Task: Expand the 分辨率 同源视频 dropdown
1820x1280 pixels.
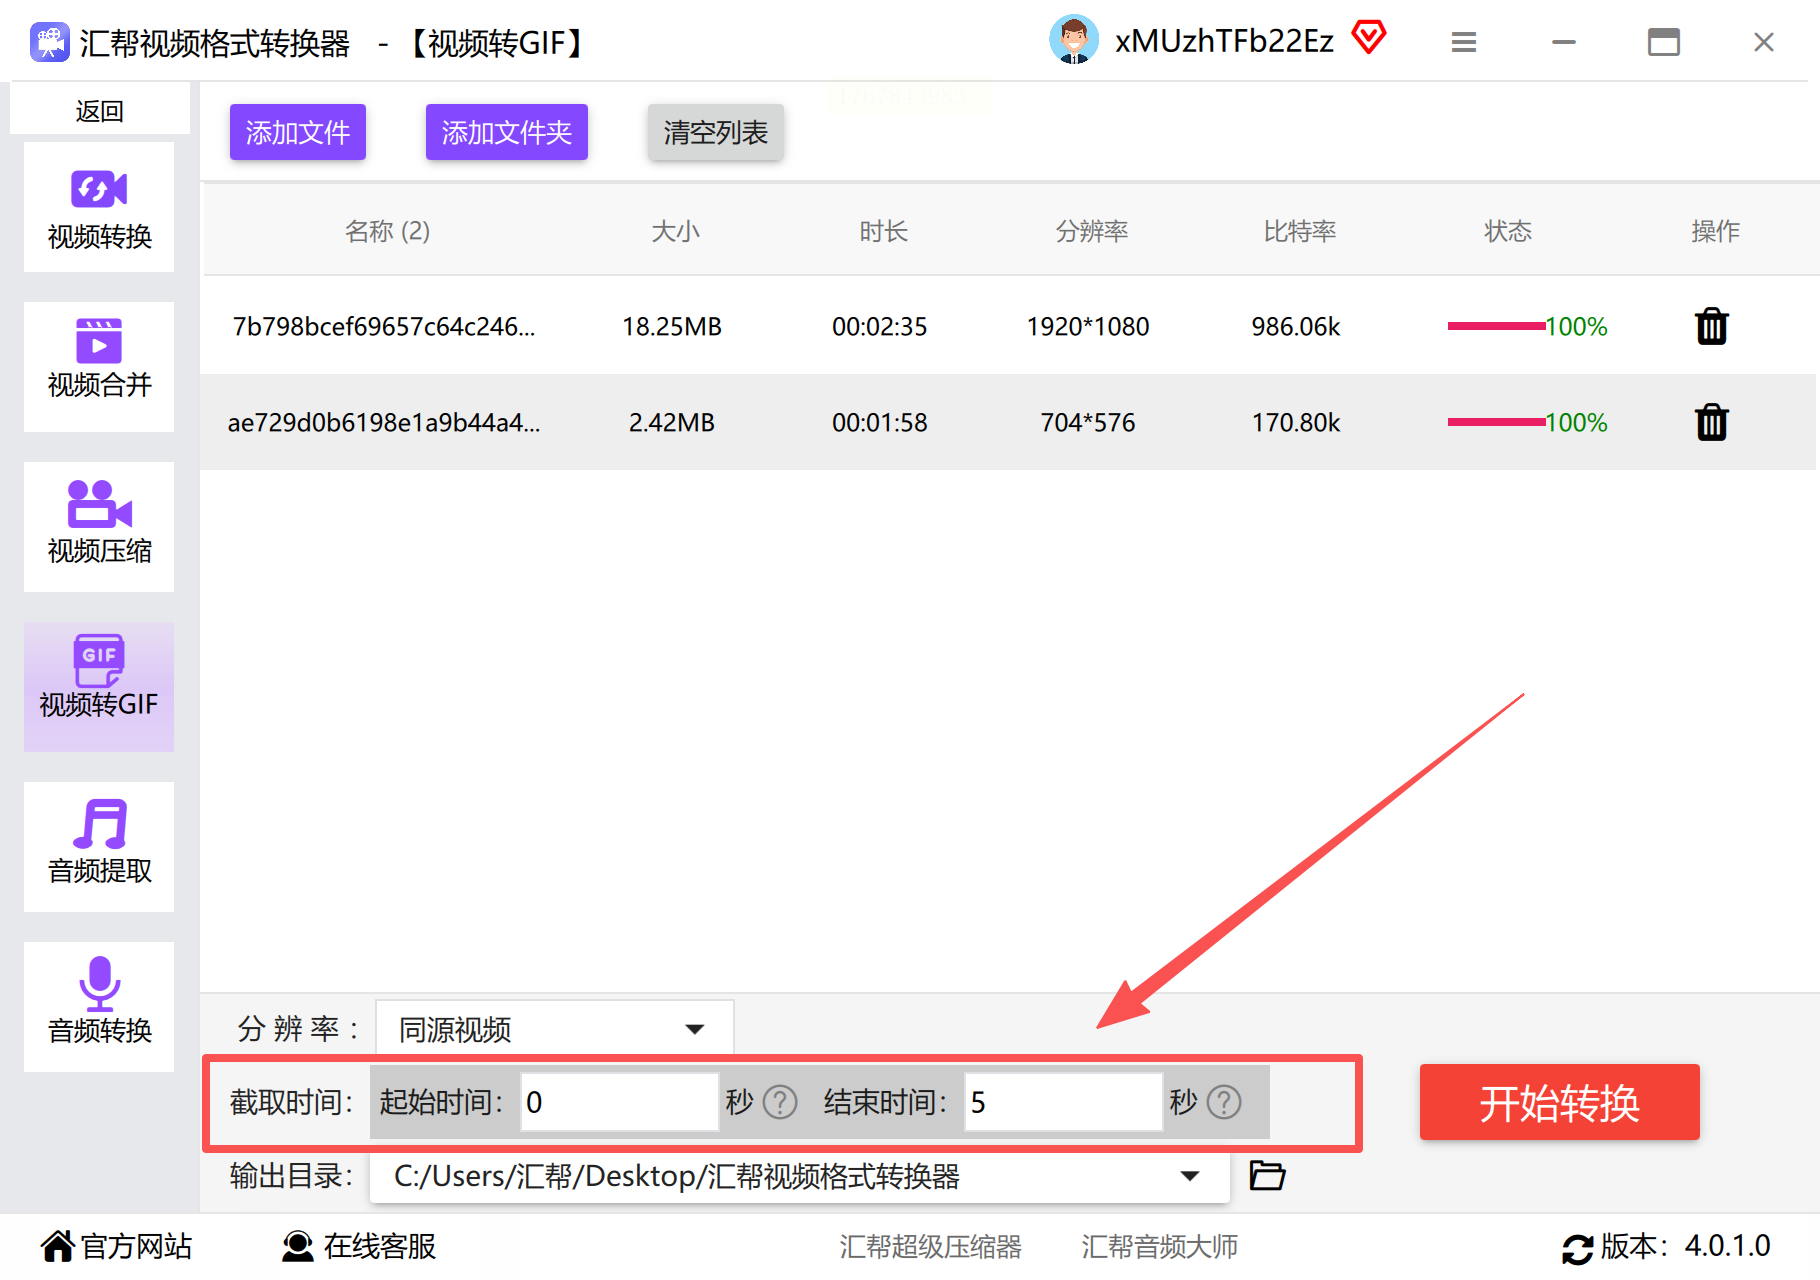Action: [555, 1028]
